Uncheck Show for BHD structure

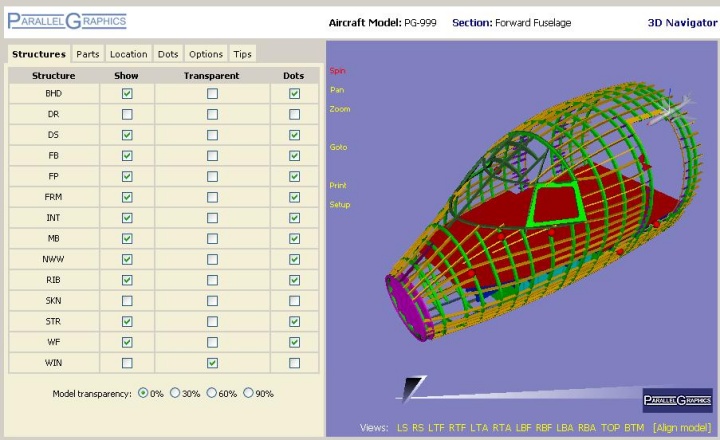(x=127, y=93)
